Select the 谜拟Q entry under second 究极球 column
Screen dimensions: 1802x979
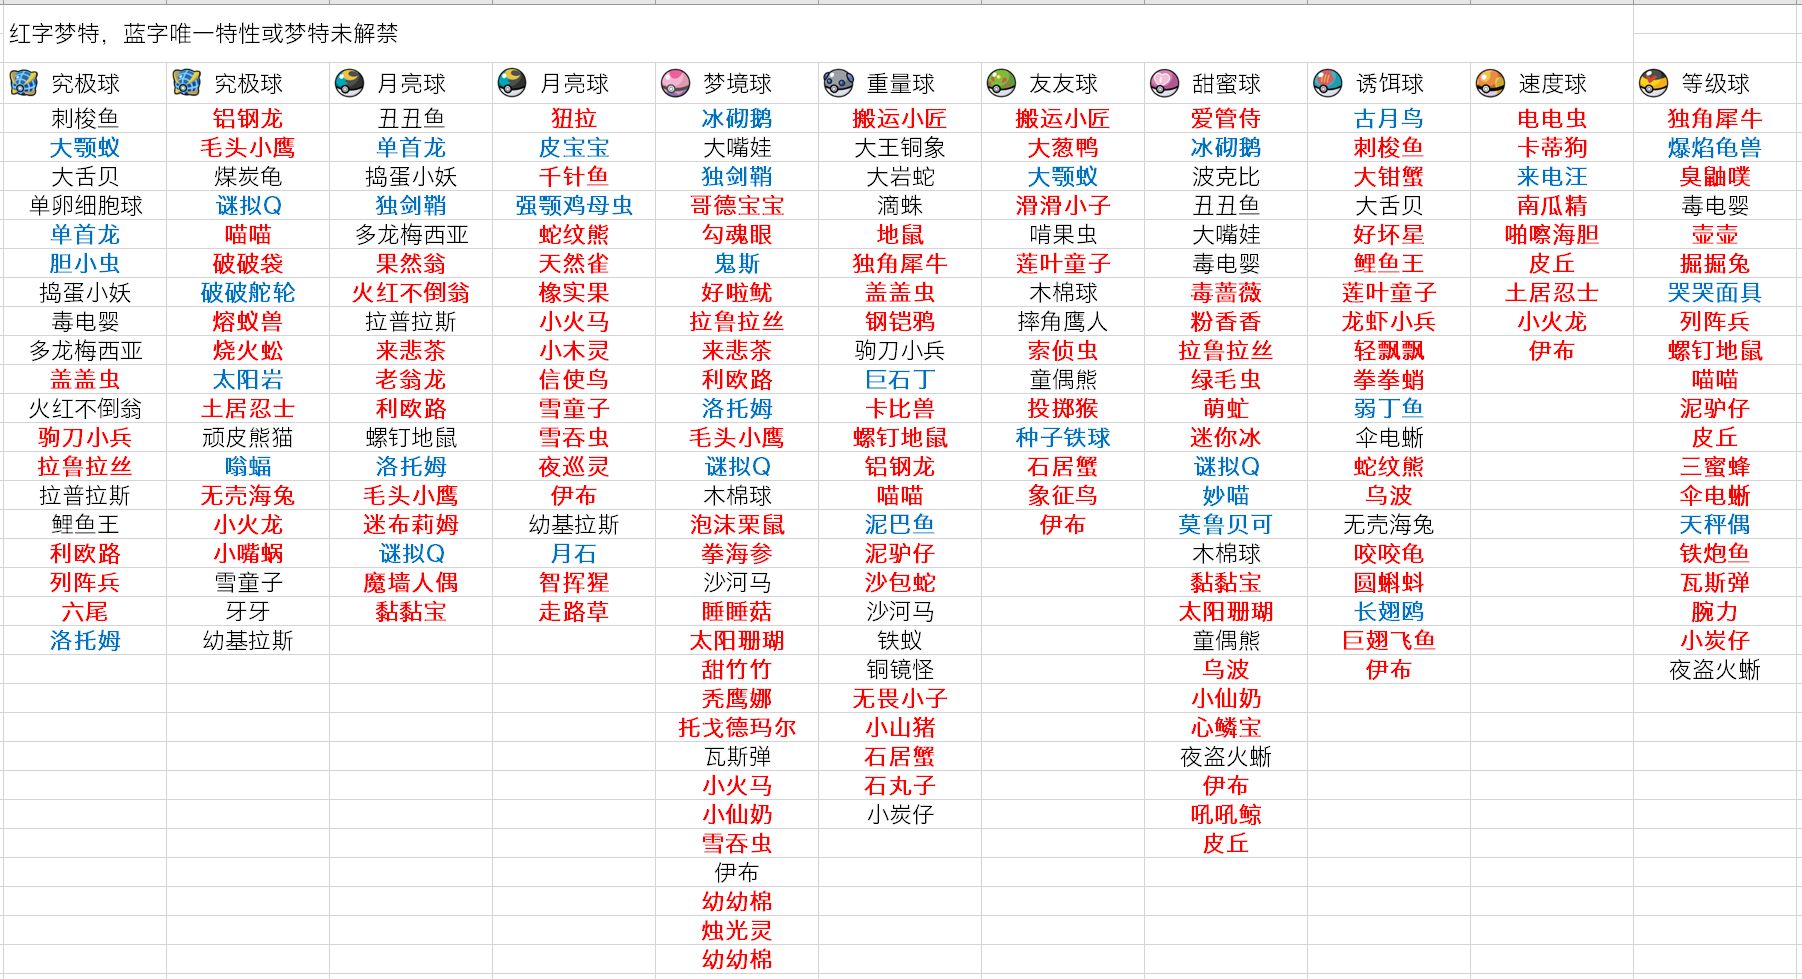[x=250, y=206]
